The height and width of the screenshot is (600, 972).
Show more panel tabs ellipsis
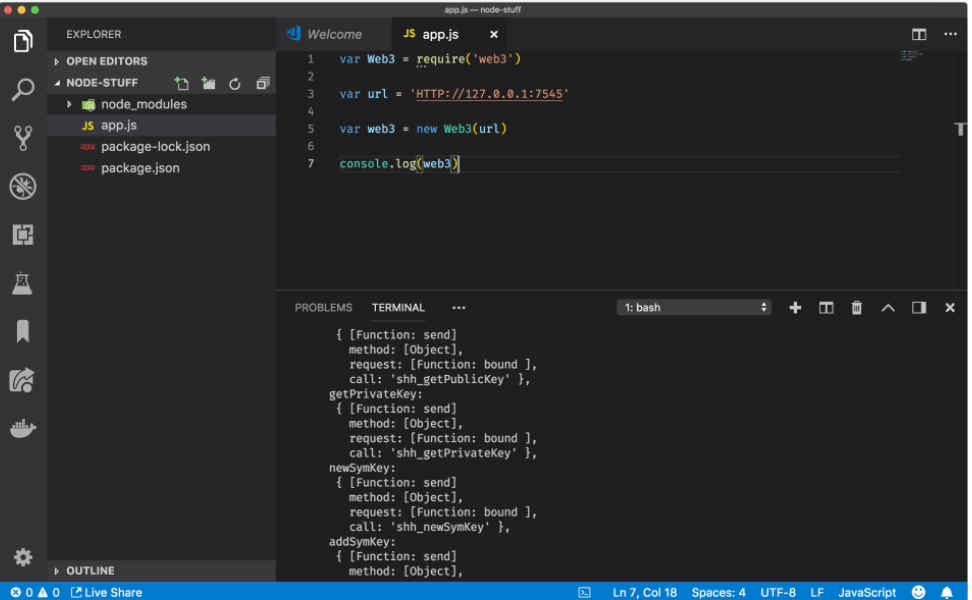coord(459,307)
